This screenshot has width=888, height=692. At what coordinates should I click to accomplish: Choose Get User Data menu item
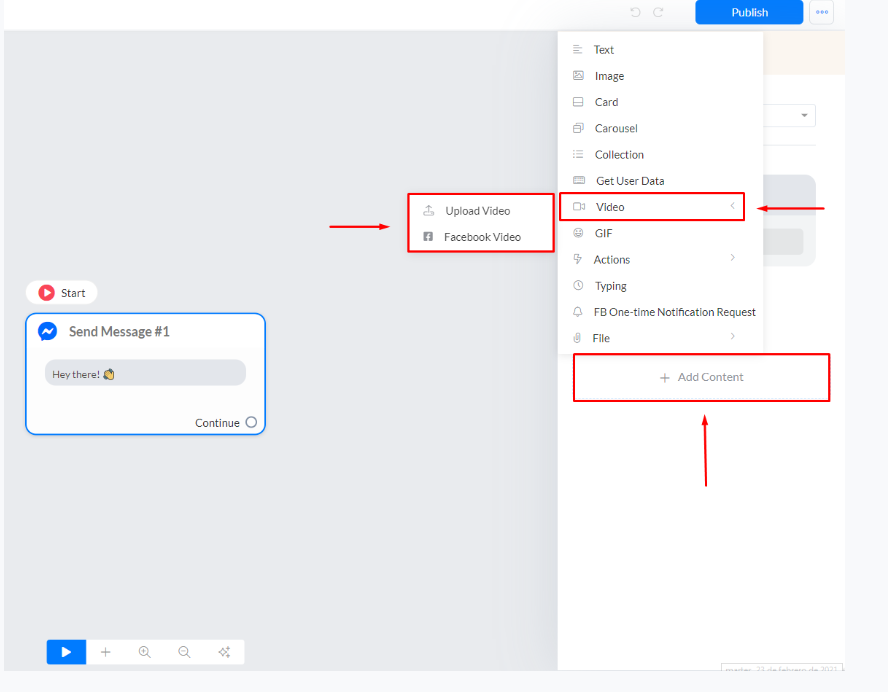[x=629, y=181]
